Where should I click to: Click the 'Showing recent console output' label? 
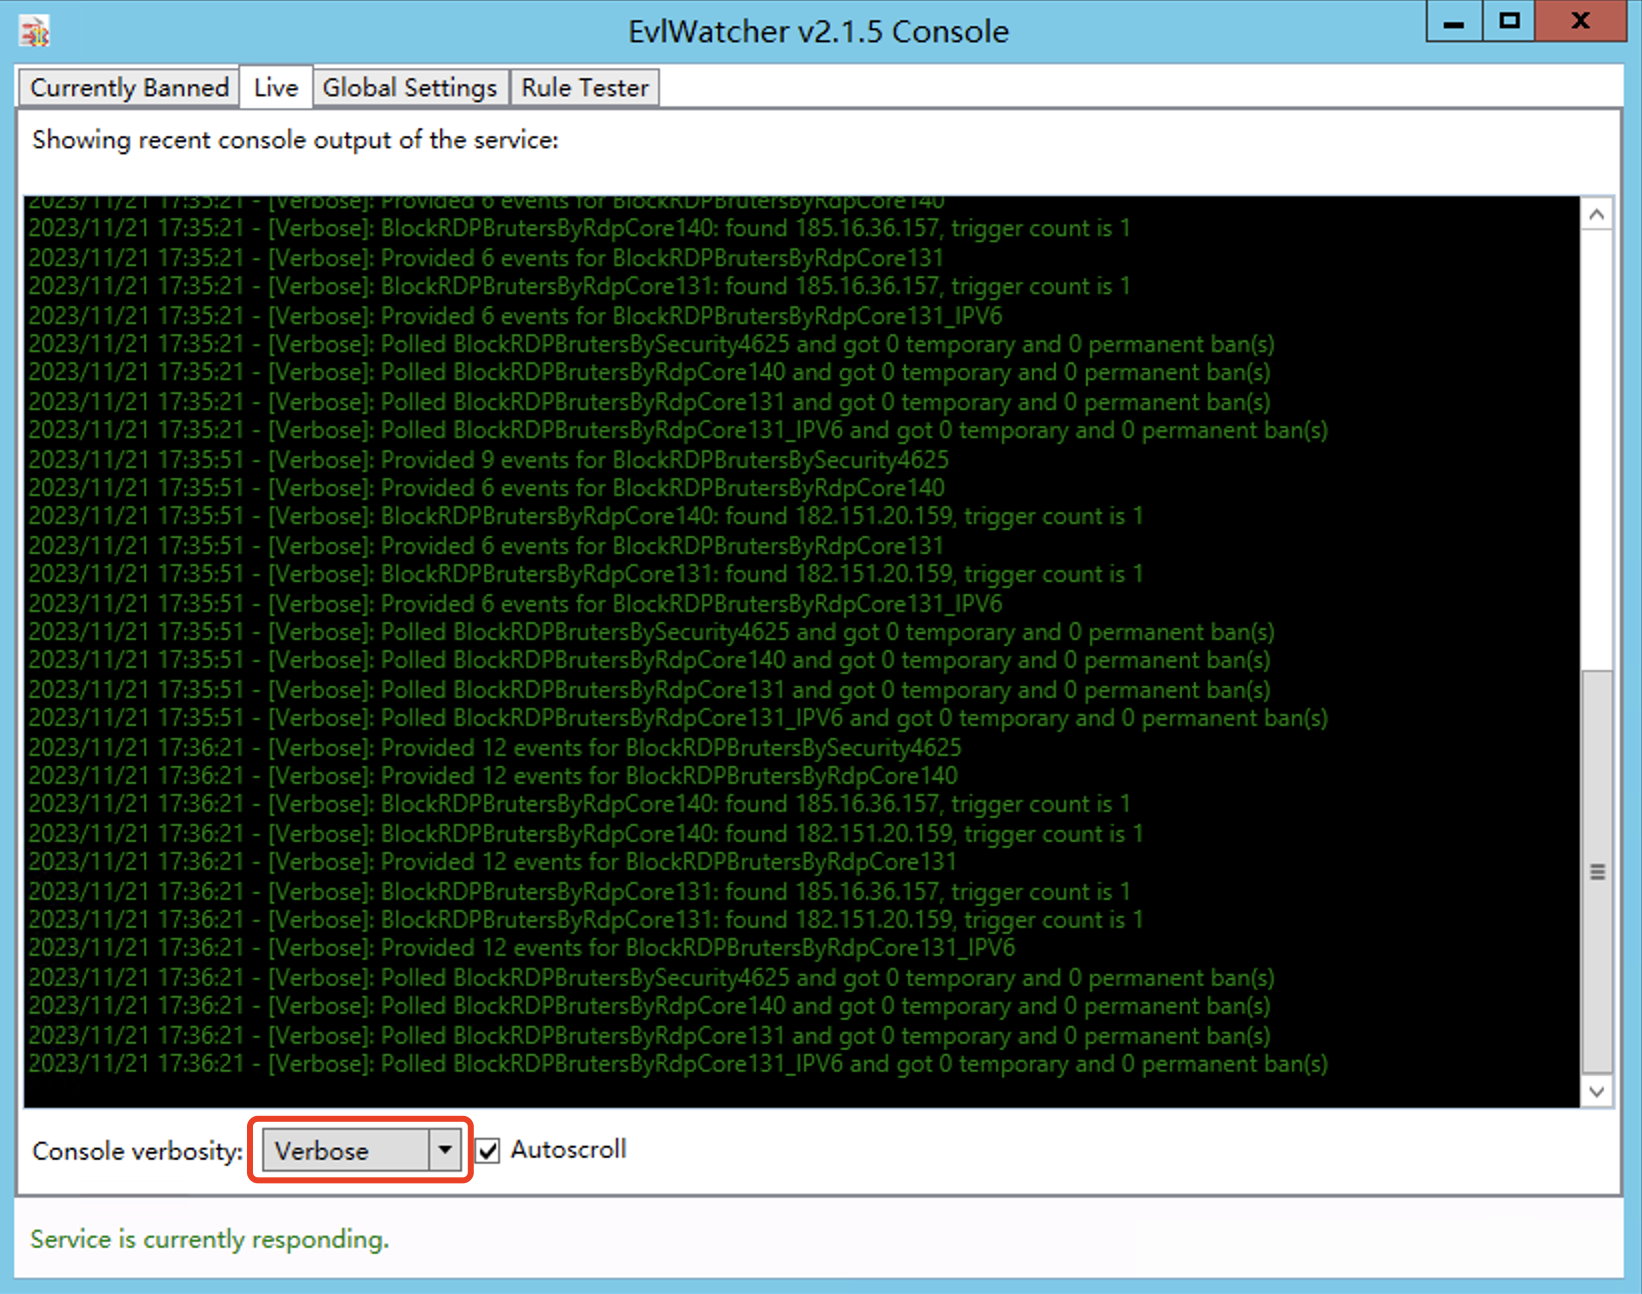295,140
